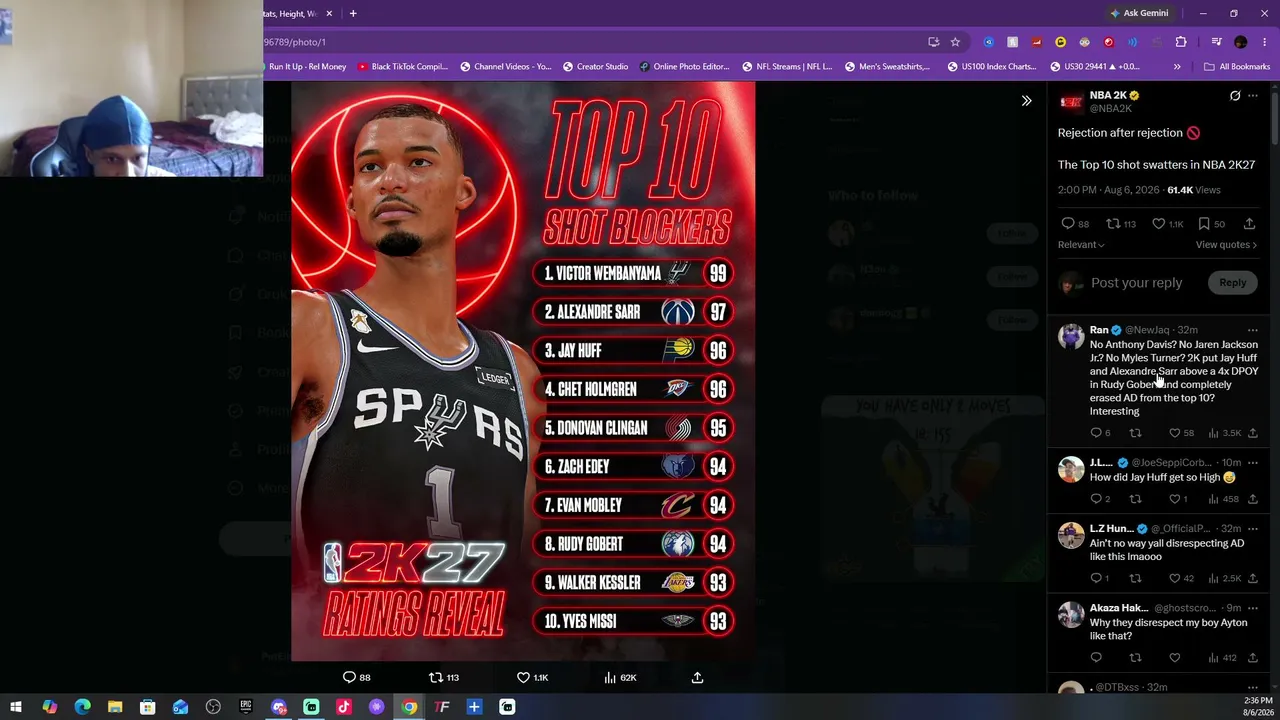Open NBA 2K profile name link
This screenshot has width=1280, height=720.
coord(1108,96)
